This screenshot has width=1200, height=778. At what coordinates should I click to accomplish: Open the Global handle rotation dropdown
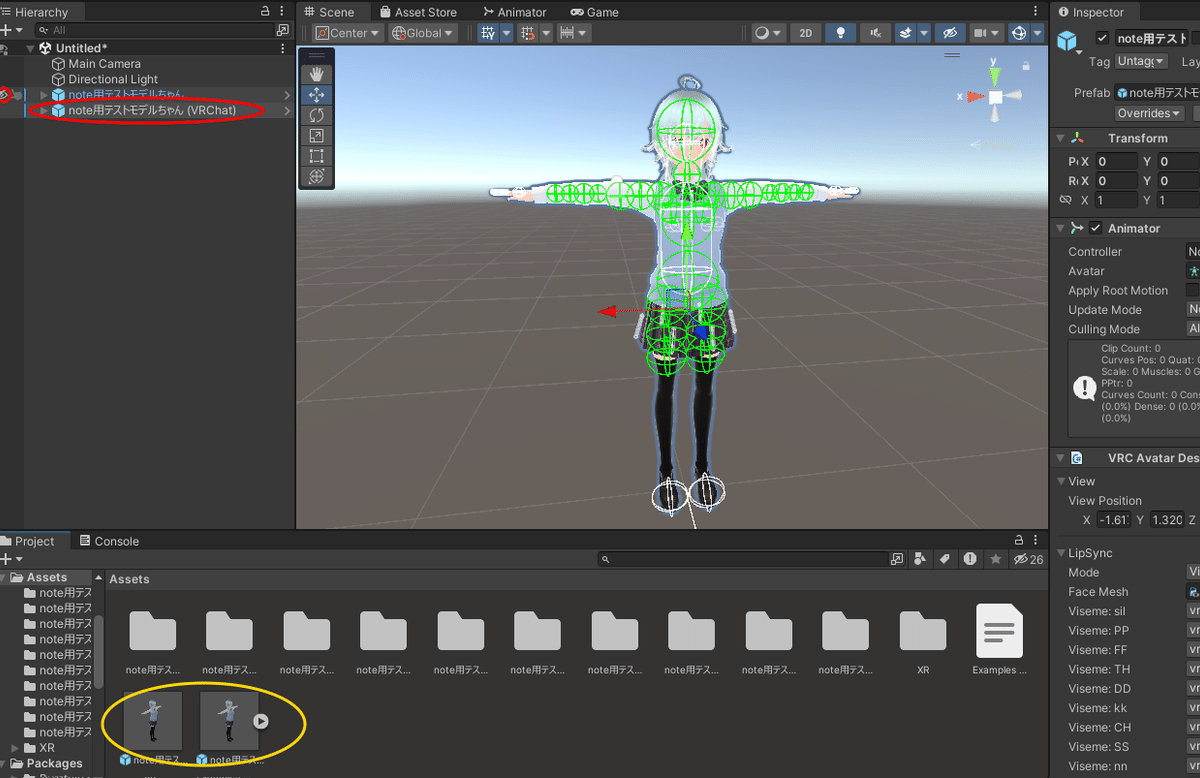(424, 33)
